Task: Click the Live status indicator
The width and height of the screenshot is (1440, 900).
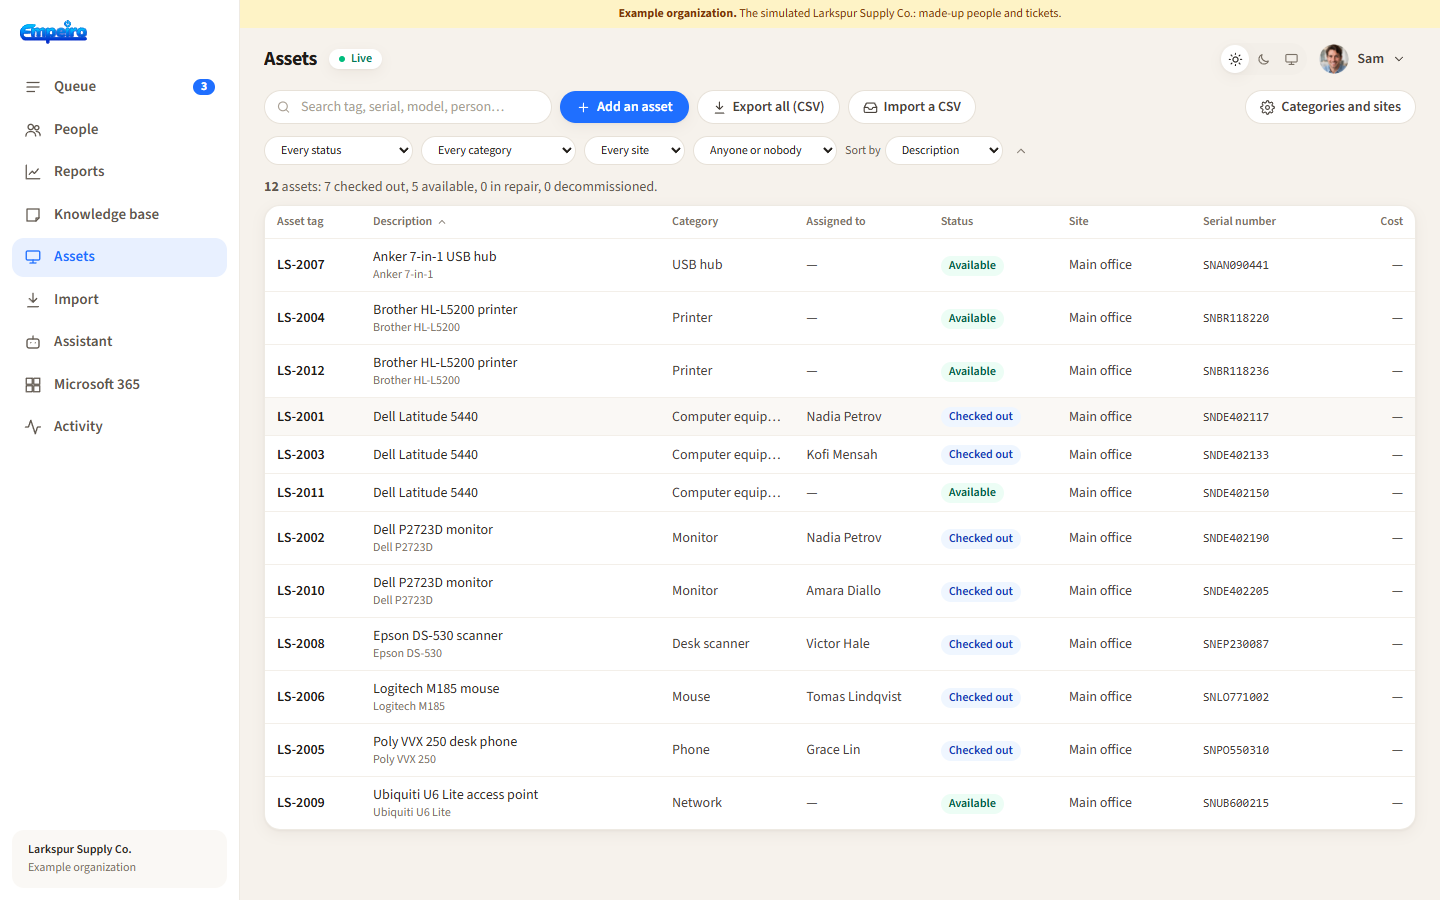Action: tap(355, 59)
